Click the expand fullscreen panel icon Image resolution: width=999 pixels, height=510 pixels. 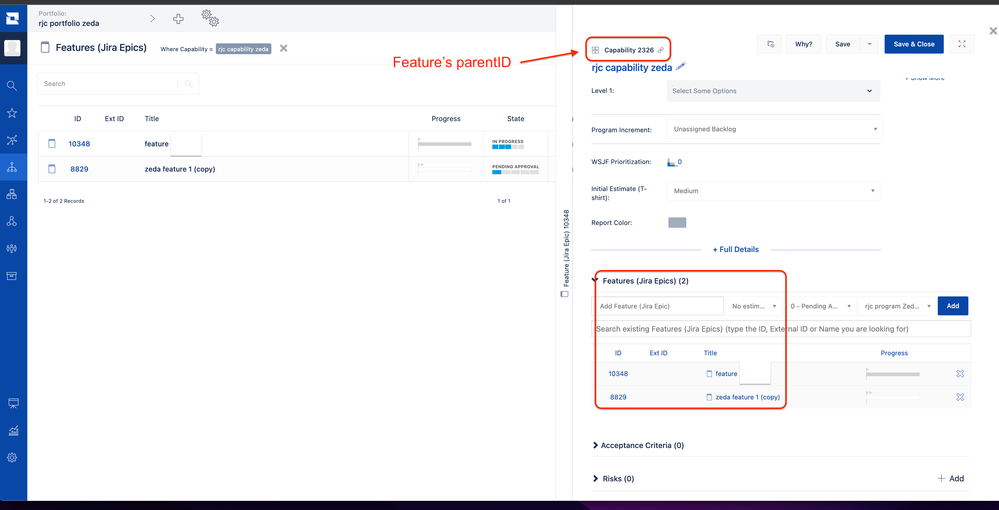pyautogui.click(x=962, y=44)
